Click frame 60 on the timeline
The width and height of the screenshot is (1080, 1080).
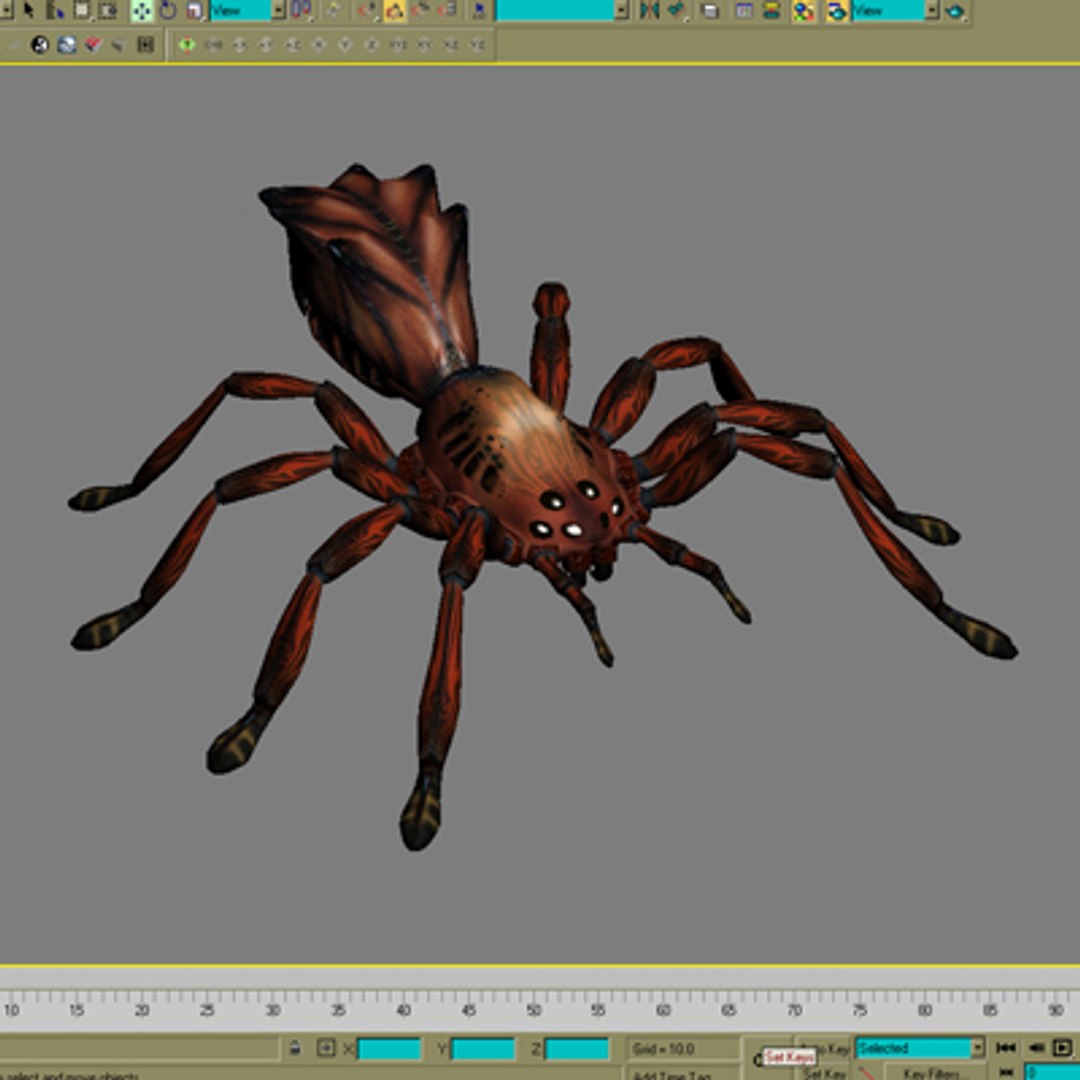point(663,1010)
